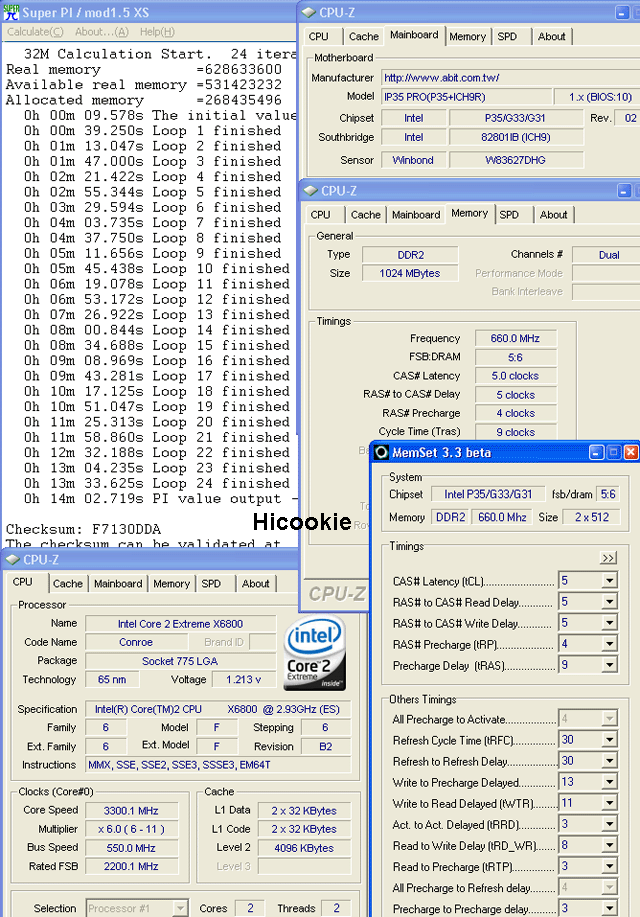The height and width of the screenshot is (917, 640).
Task: Open the Help menu in Super PI
Action: [x=157, y=32]
